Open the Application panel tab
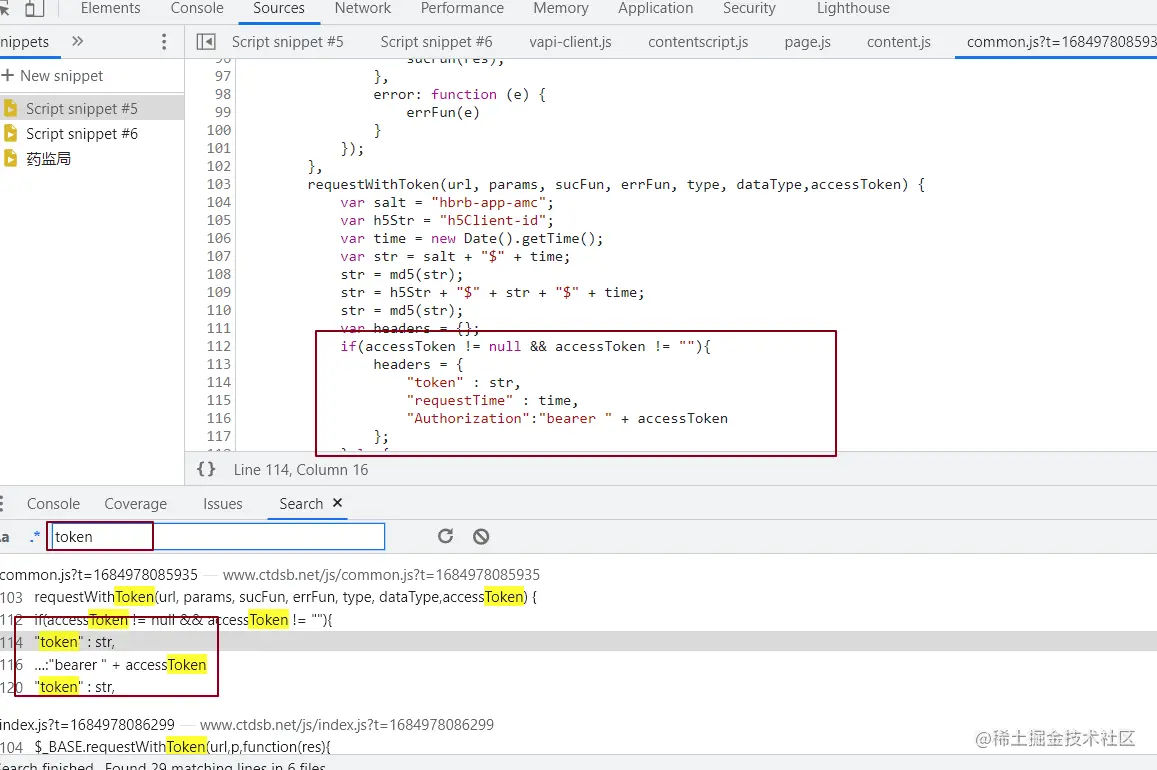Viewport: 1157px width, 770px height. point(655,8)
